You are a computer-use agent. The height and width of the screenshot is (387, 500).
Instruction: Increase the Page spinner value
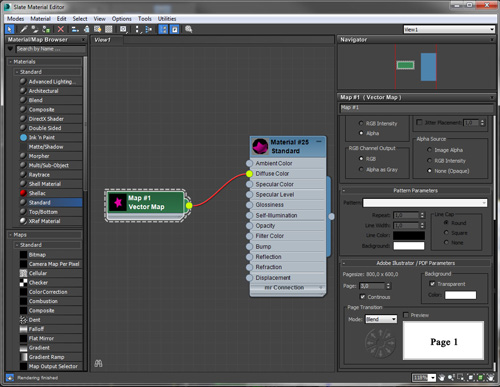(388, 284)
